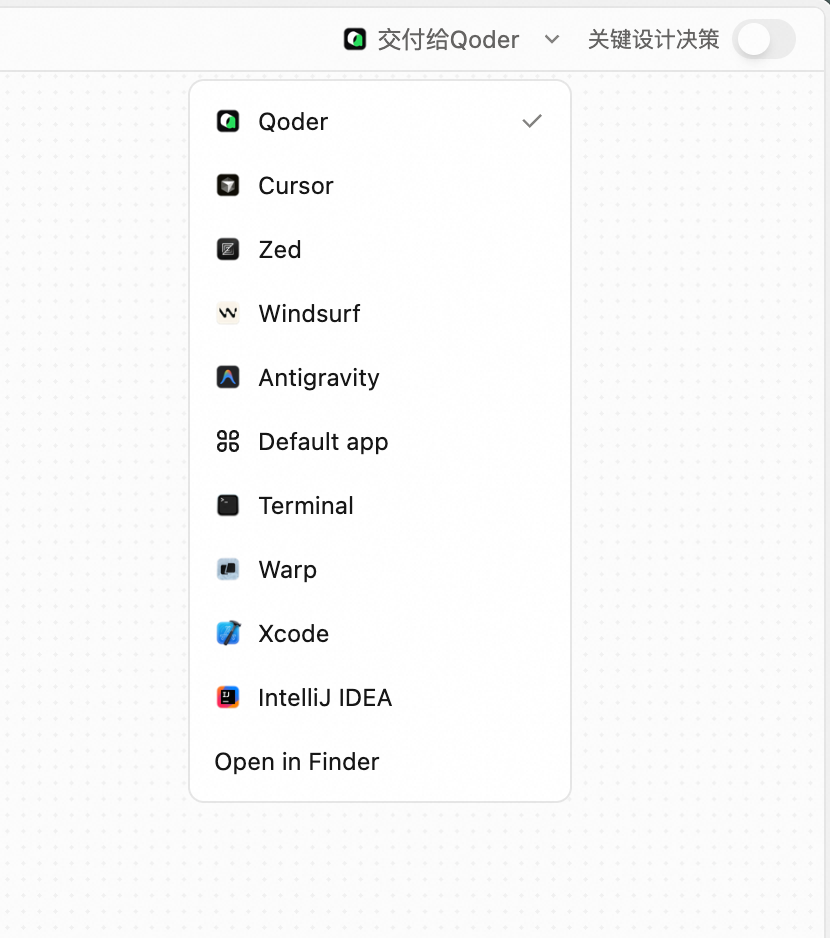Select the Antigravity text label

[x=319, y=378]
